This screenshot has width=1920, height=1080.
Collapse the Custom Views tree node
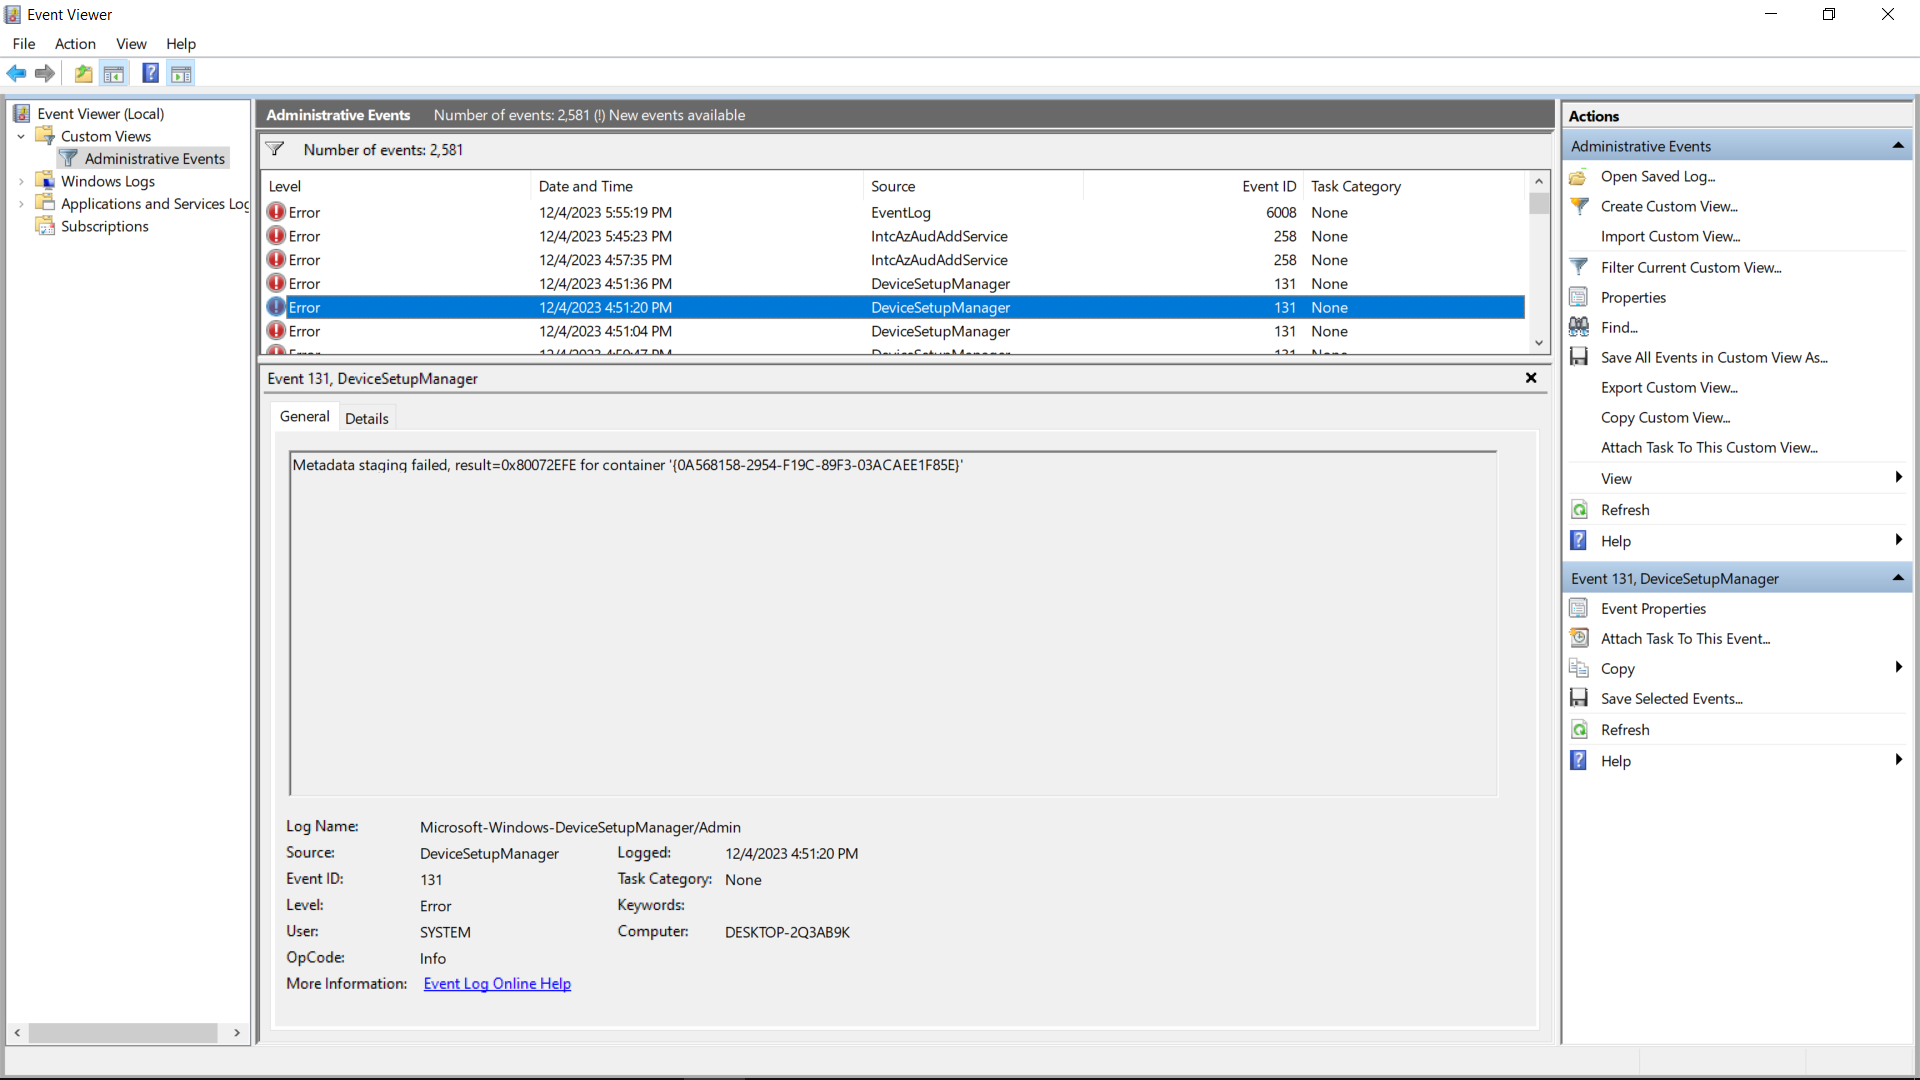pos(21,136)
